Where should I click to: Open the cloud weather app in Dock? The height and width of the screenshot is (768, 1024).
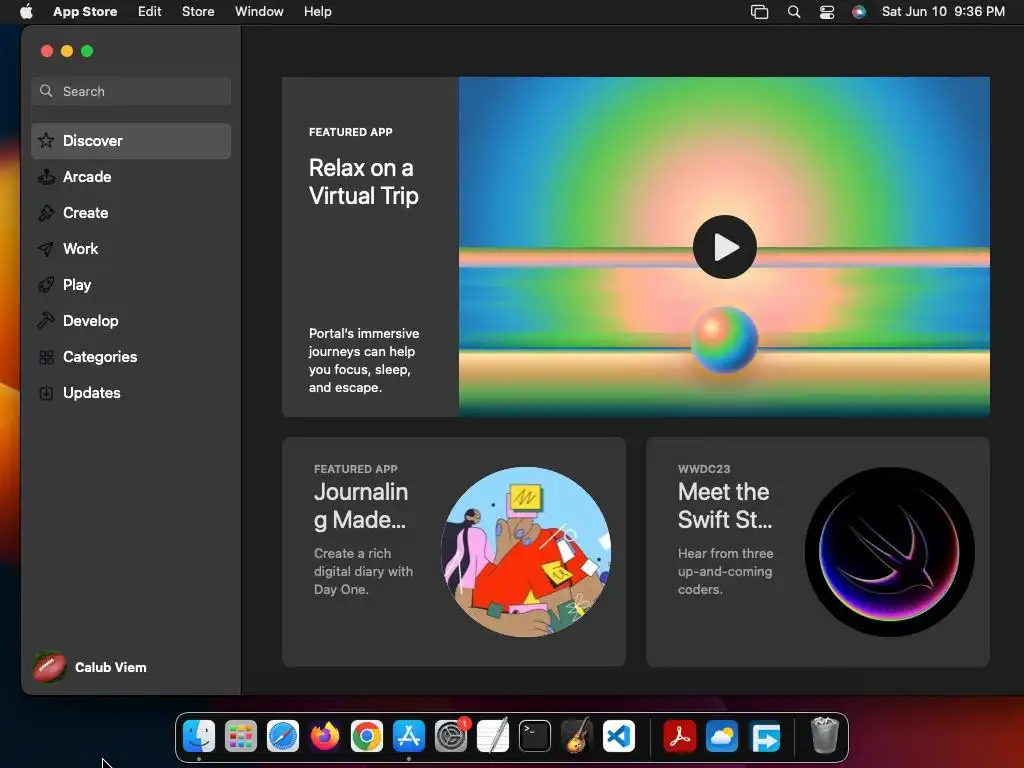(x=722, y=737)
